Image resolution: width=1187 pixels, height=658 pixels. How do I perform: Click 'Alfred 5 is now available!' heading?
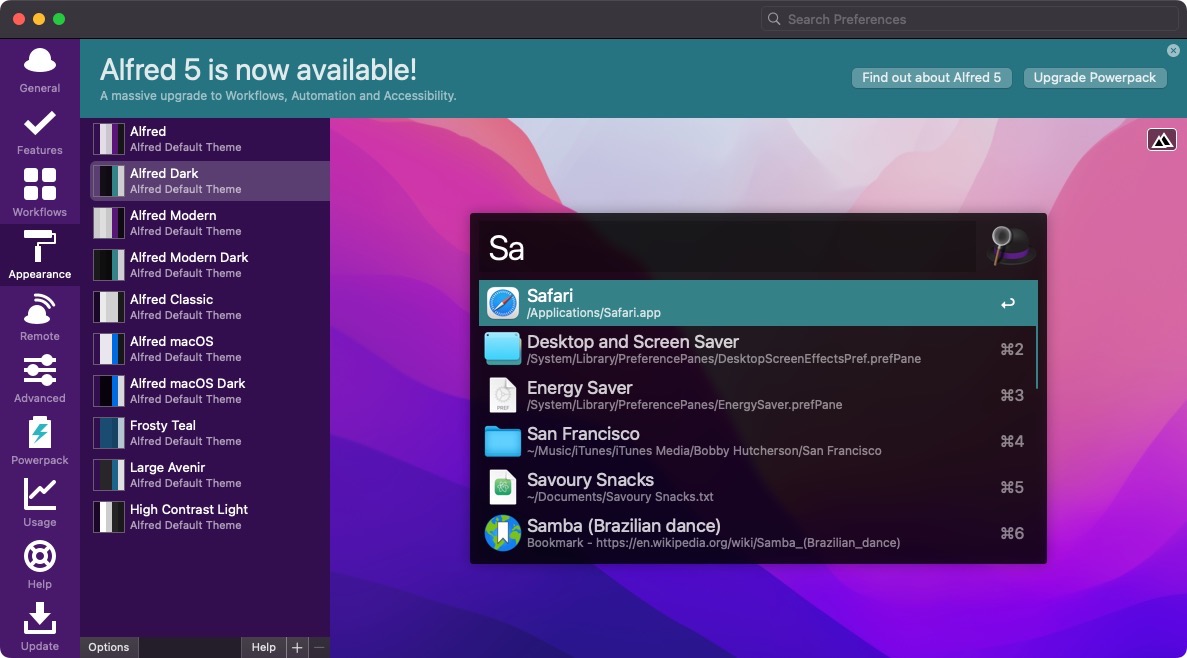coord(258,70)
